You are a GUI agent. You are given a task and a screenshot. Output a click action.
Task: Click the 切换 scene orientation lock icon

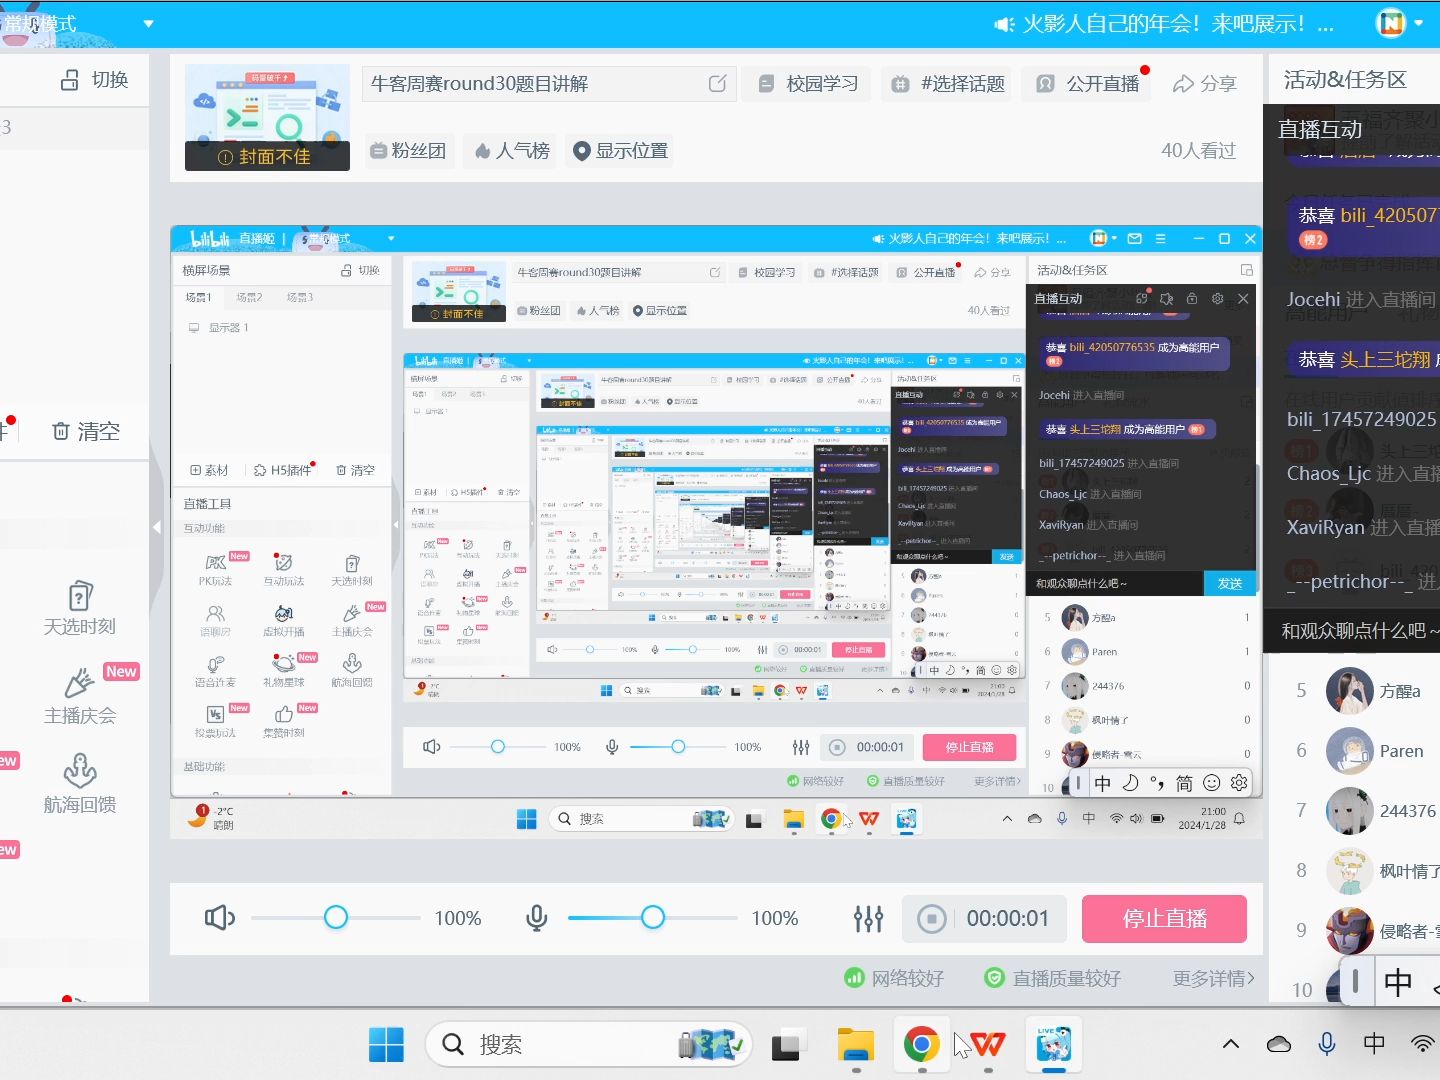[x=69, y=80]
